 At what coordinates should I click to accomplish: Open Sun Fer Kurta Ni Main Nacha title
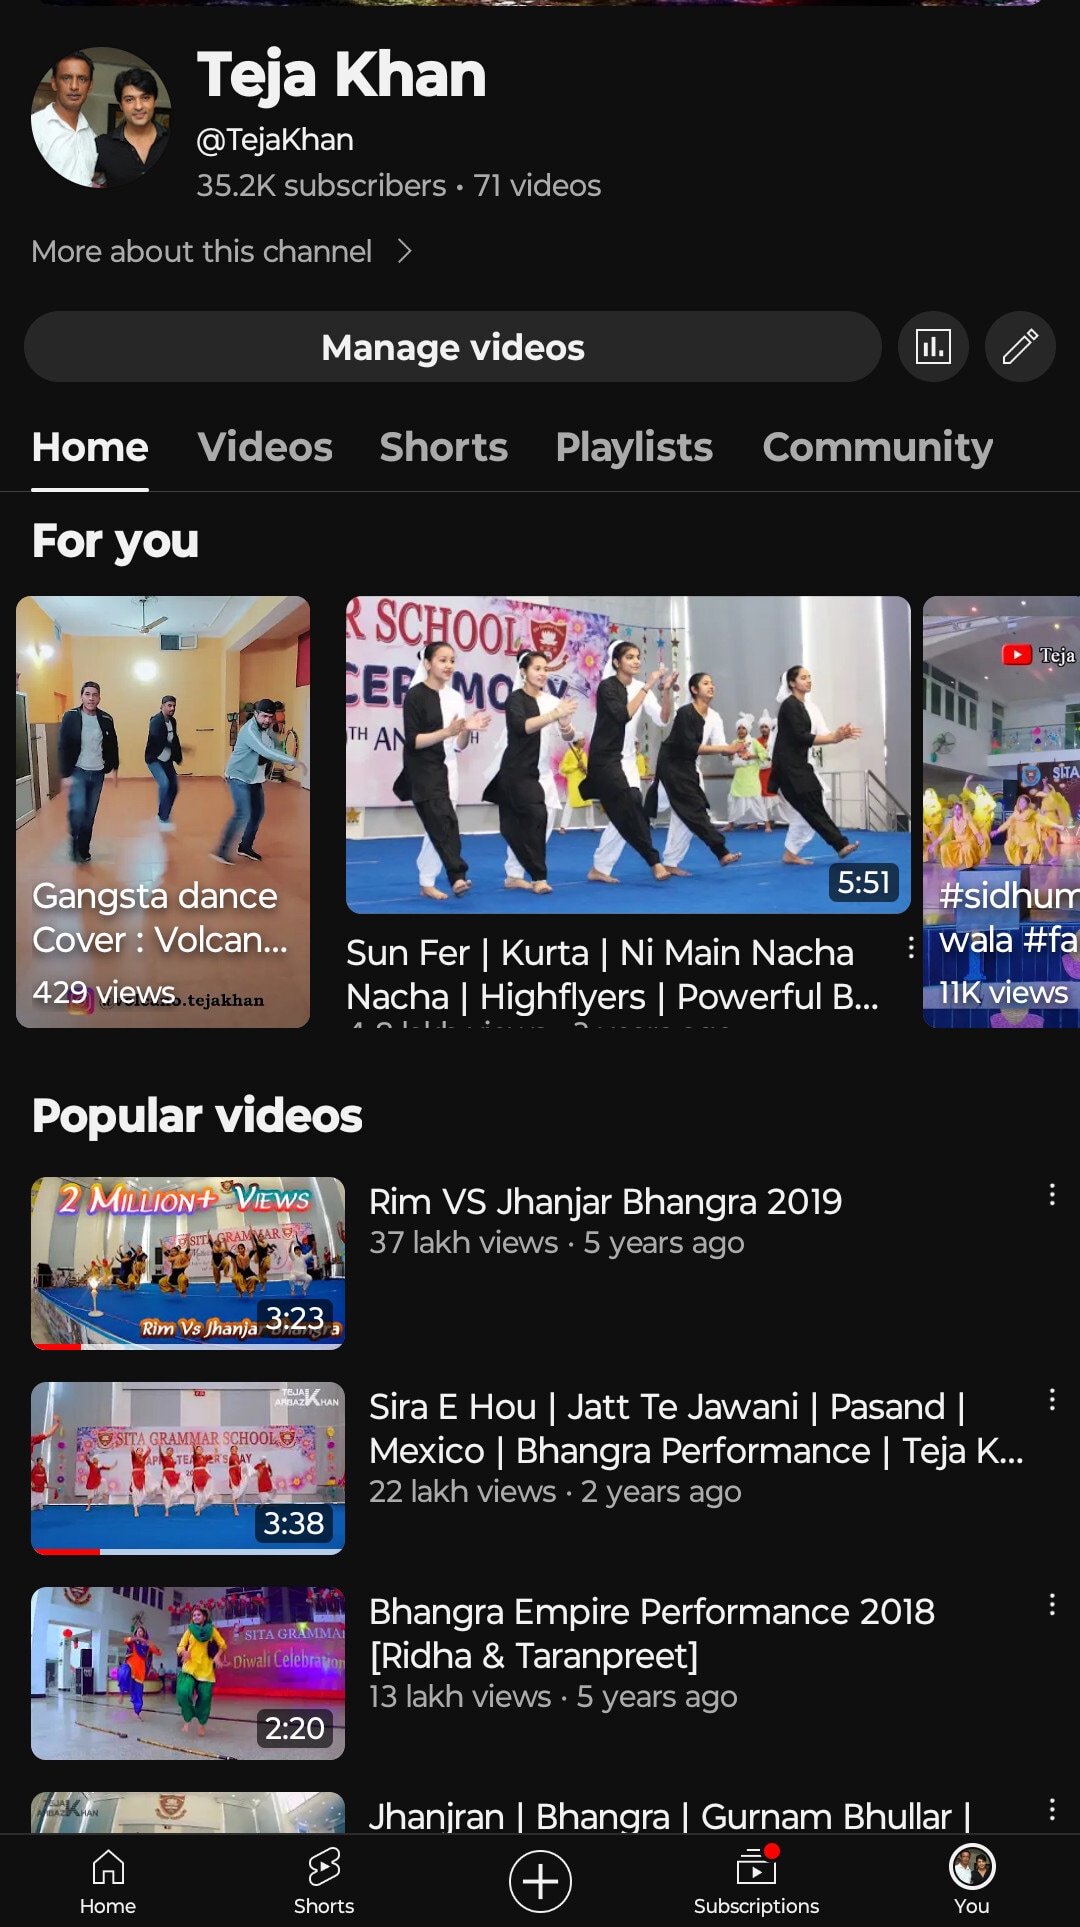612,974
